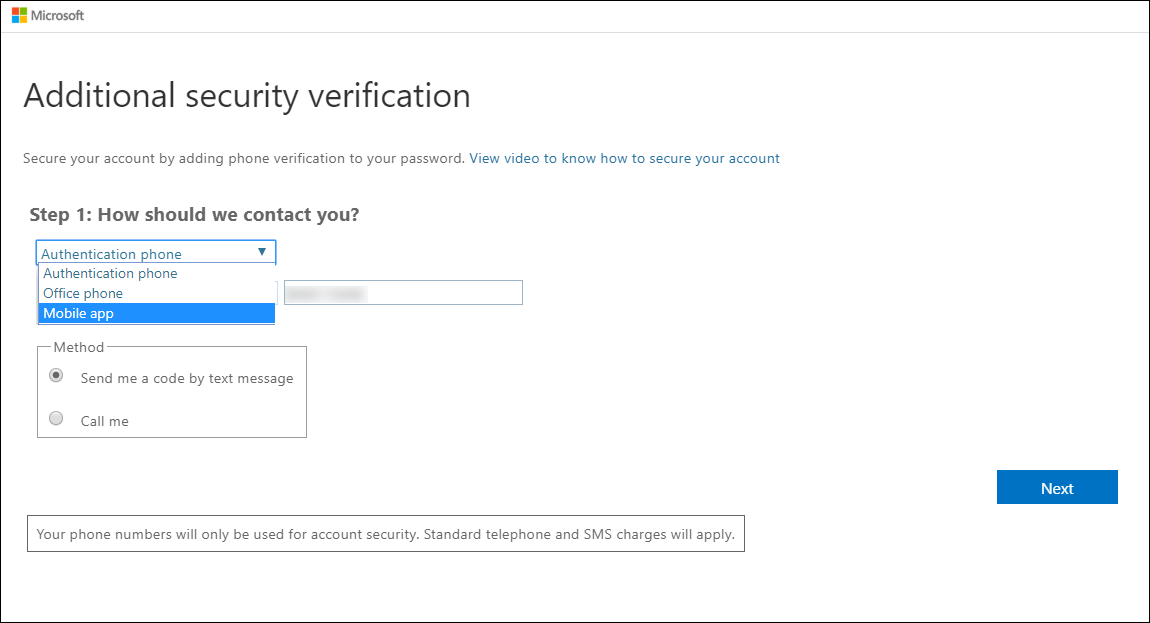Click the 'Method' group box legend
1150x623 pixels.
click(x=78, y=347)
